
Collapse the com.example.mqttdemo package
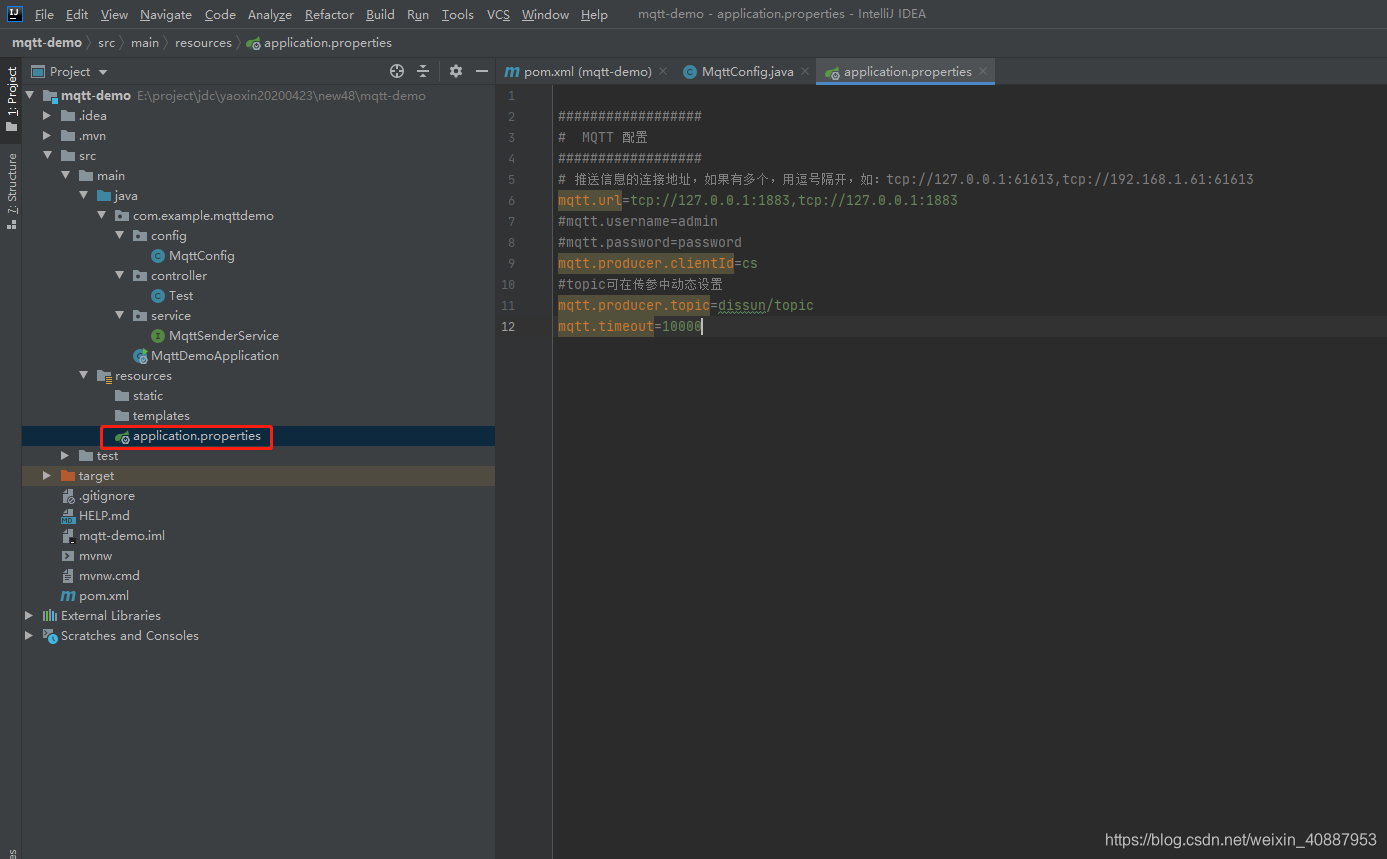coord(101,216)
